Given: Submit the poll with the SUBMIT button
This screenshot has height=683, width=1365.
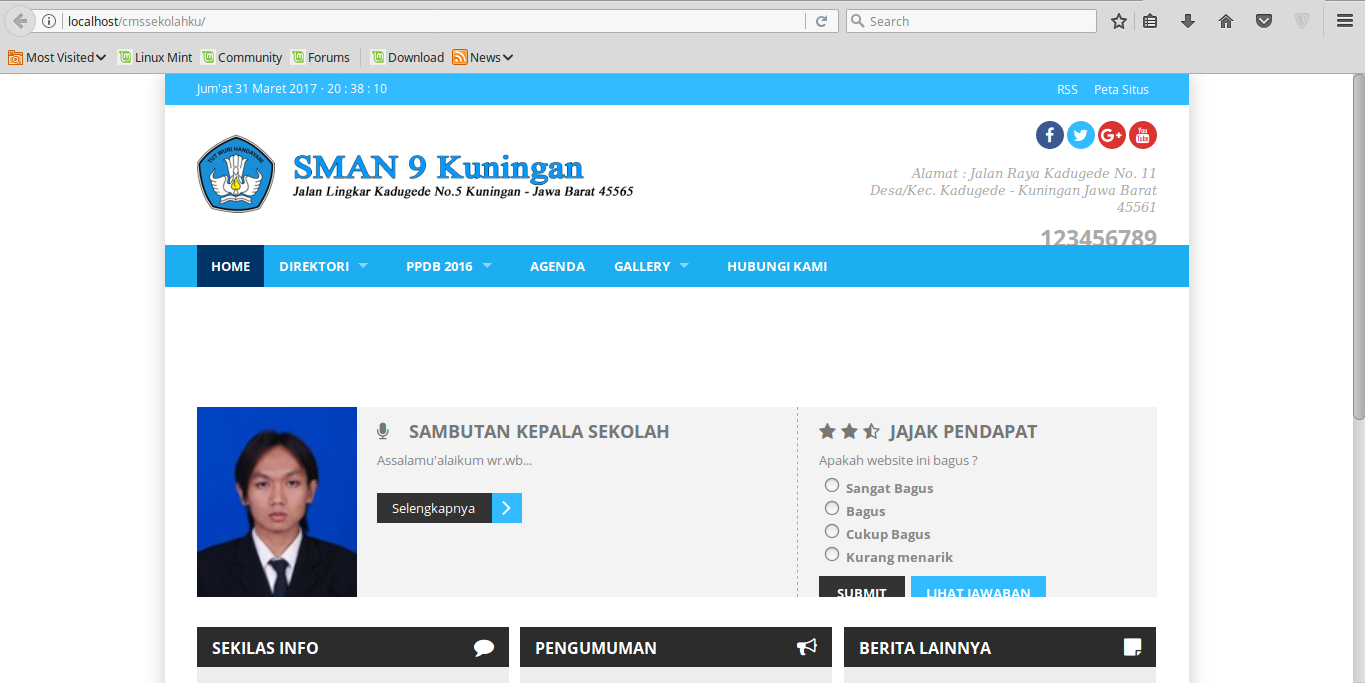Looking at the screenshot, I should 861,591.
